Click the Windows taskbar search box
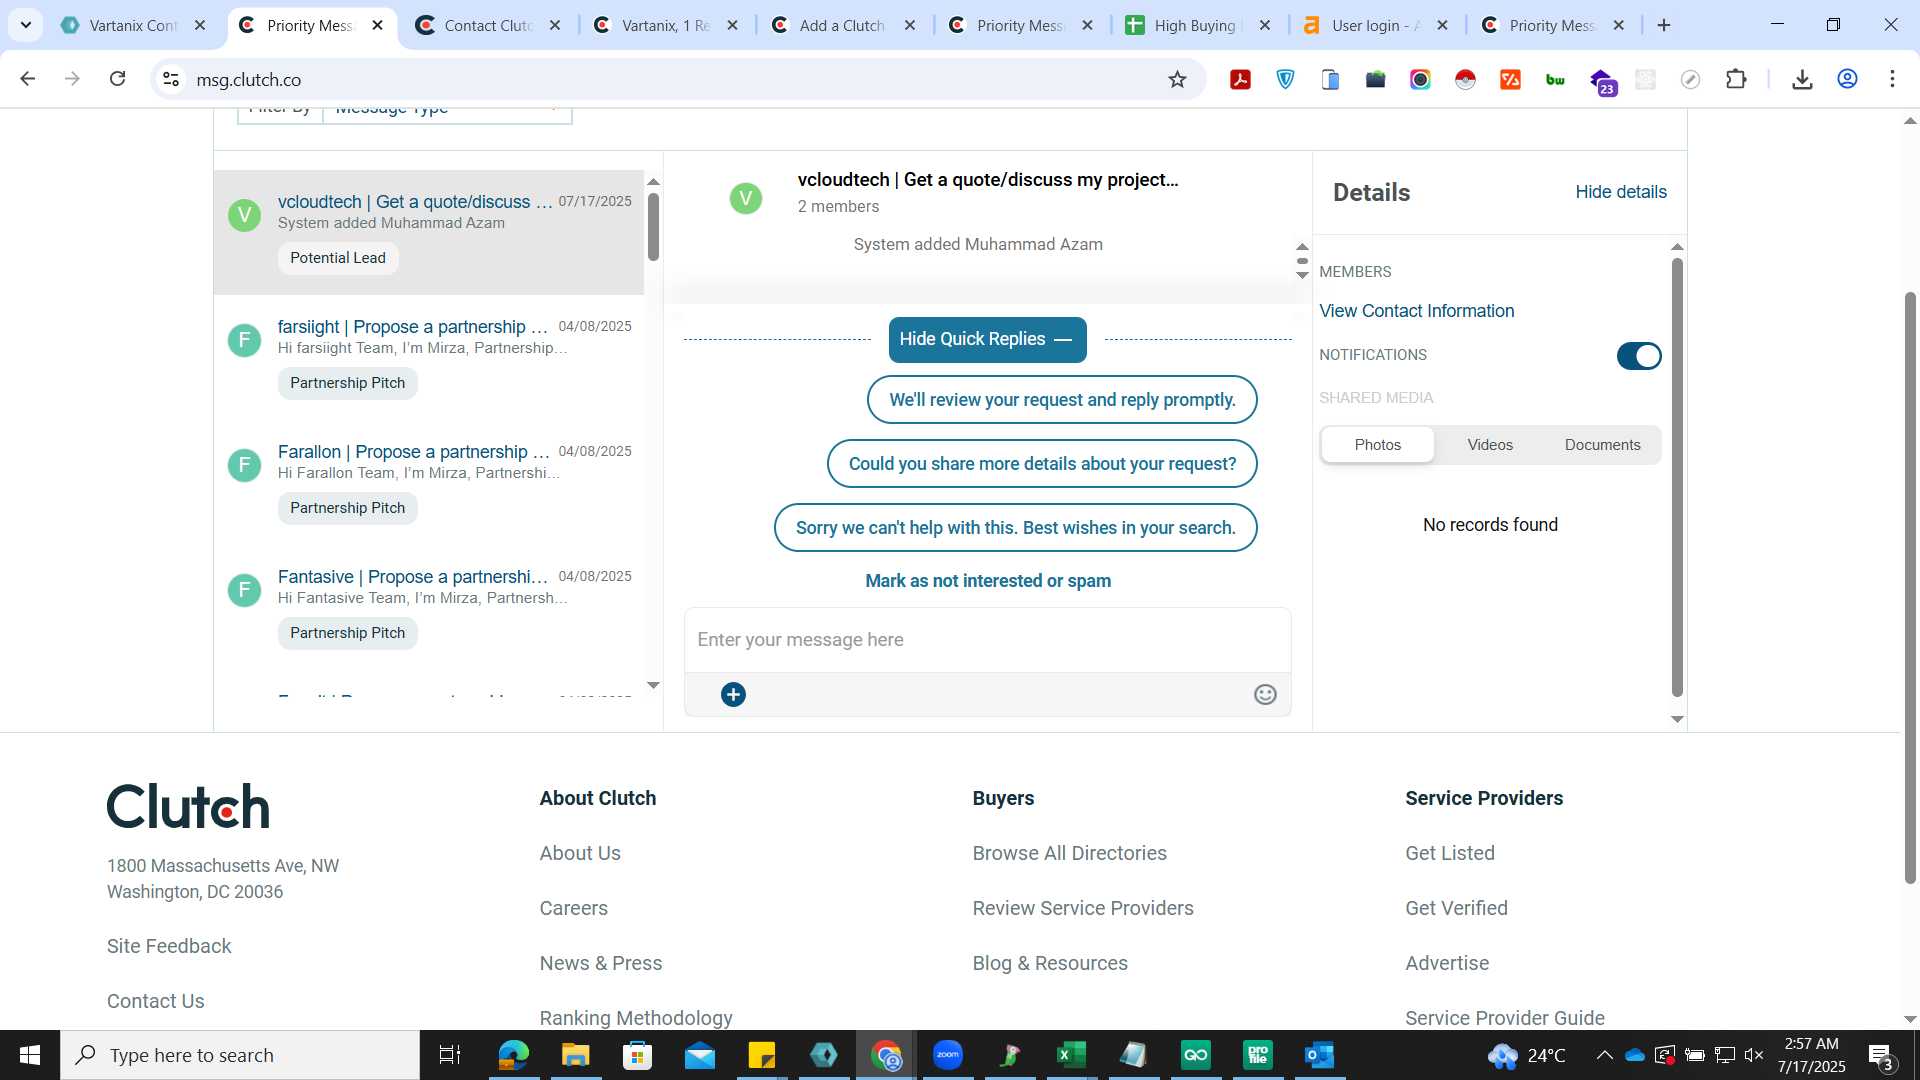Screen dimensions: 1920x1080 pos(240,1055)
